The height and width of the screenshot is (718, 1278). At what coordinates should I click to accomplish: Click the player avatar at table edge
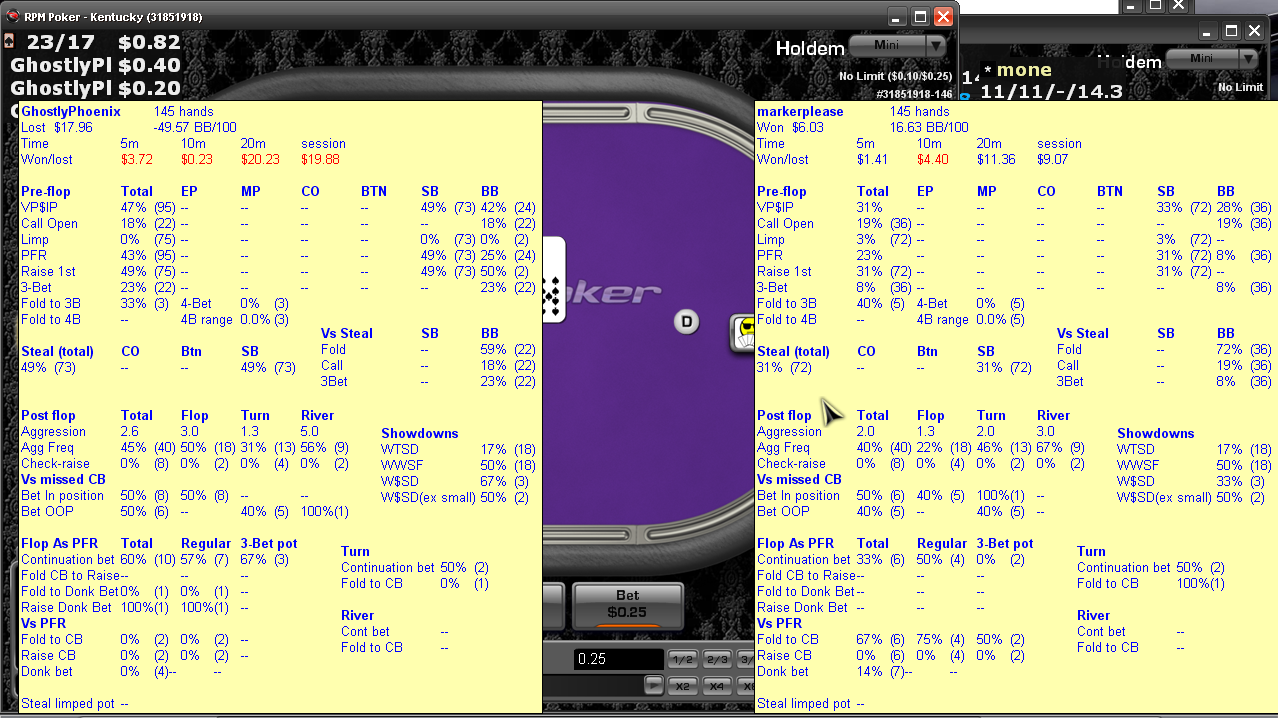pos(742,334)
